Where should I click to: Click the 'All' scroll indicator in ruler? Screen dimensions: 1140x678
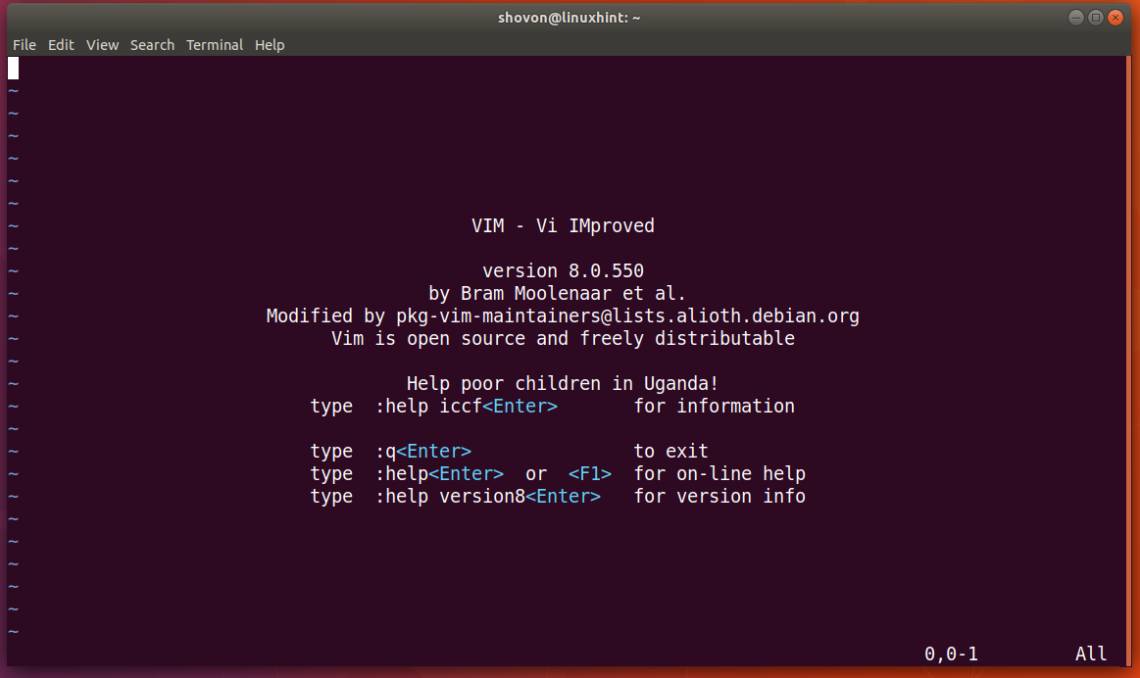[1091, 654]
